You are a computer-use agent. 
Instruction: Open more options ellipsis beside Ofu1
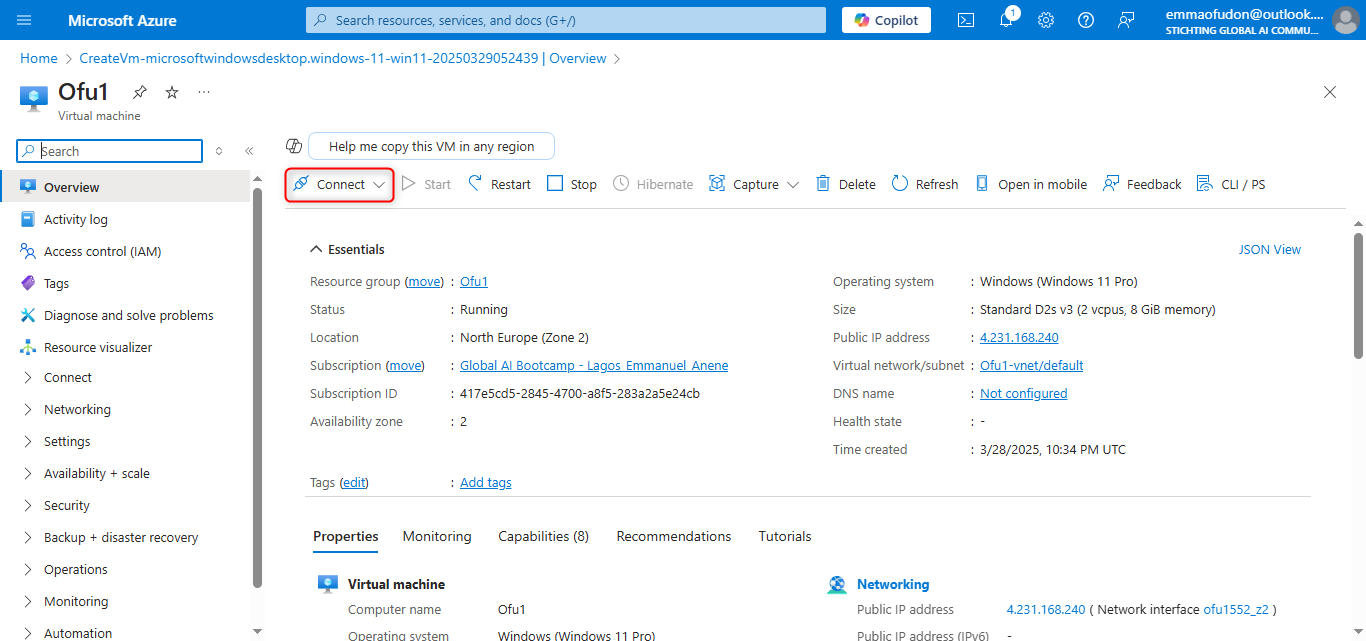point(204,92)
